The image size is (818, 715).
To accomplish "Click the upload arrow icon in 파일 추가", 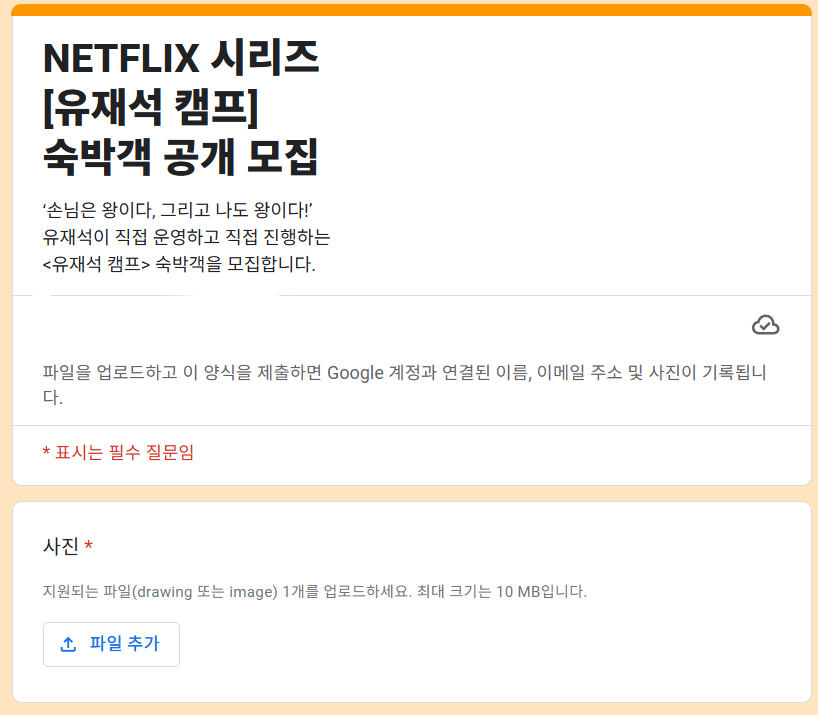I will (68, 644).
